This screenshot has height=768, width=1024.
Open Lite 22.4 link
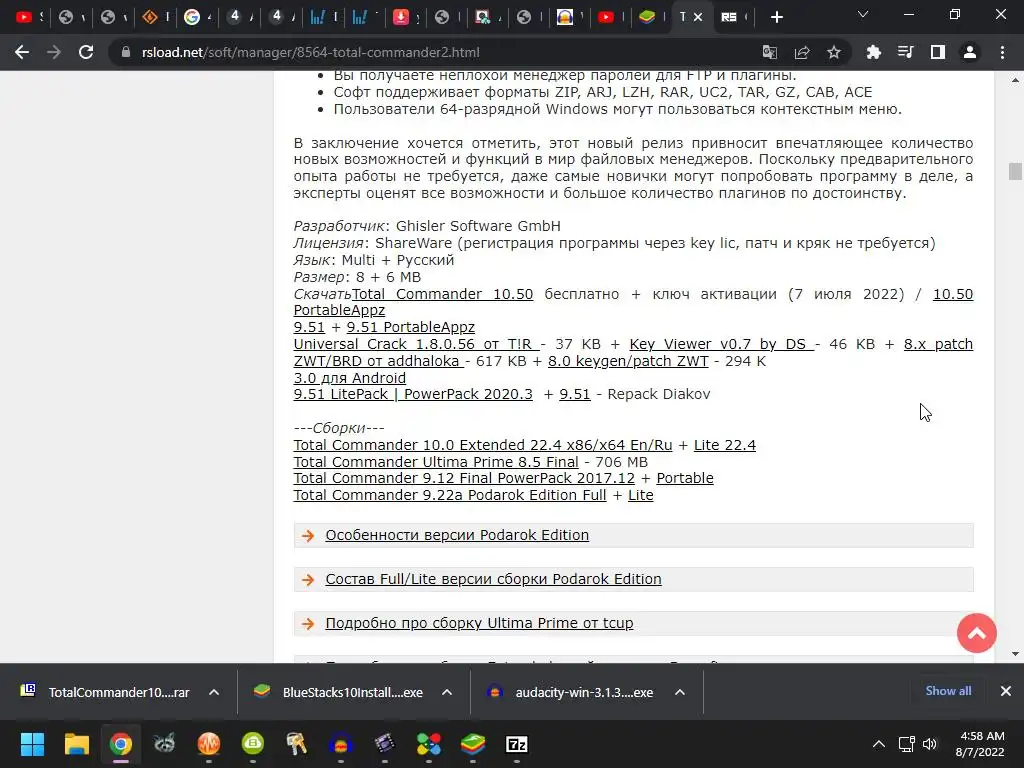pos(724,445)
